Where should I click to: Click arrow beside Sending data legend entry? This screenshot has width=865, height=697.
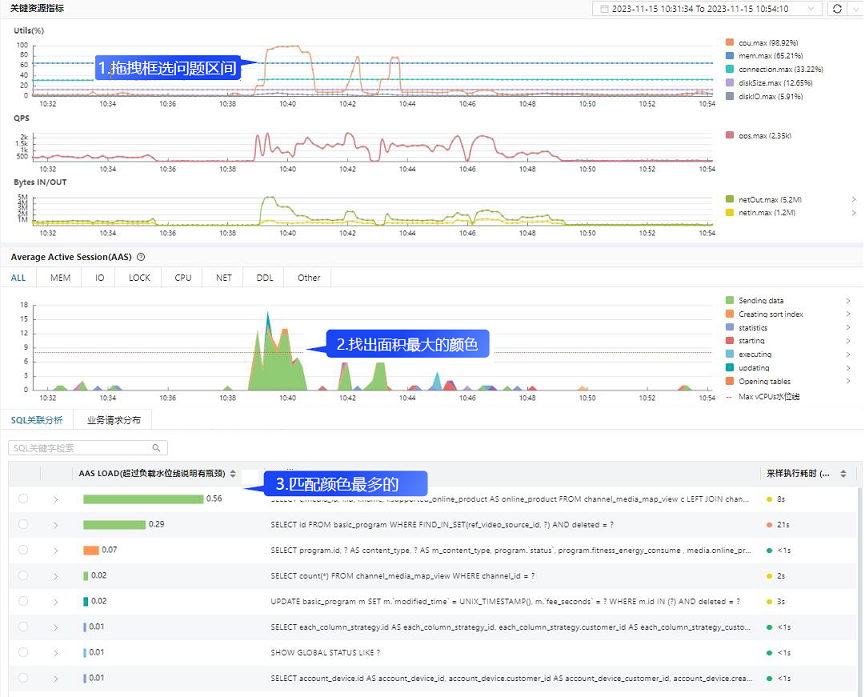coord(848,301)
